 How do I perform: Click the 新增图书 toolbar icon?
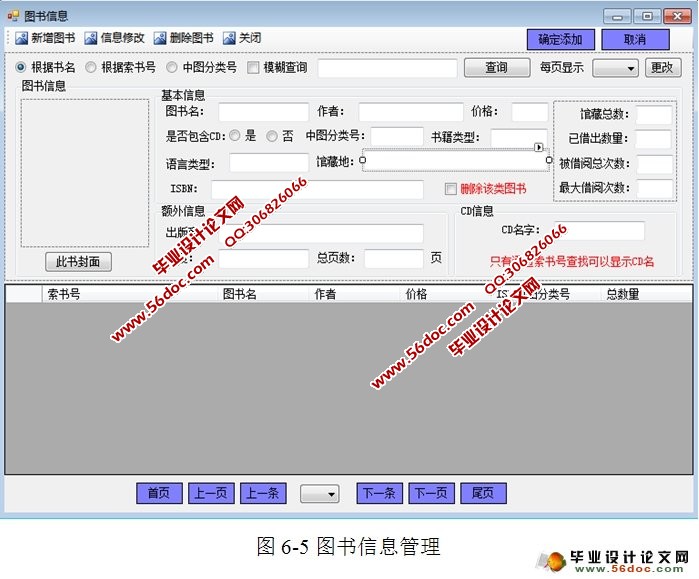[x=21, y=38]
